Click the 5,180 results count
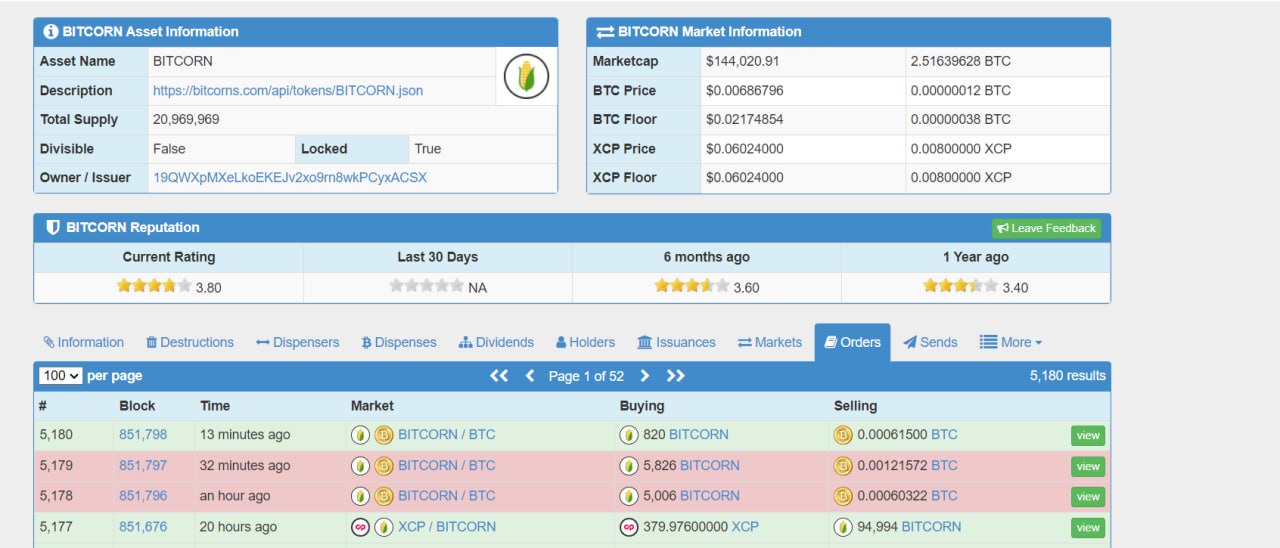 [x=1068, y=376]
